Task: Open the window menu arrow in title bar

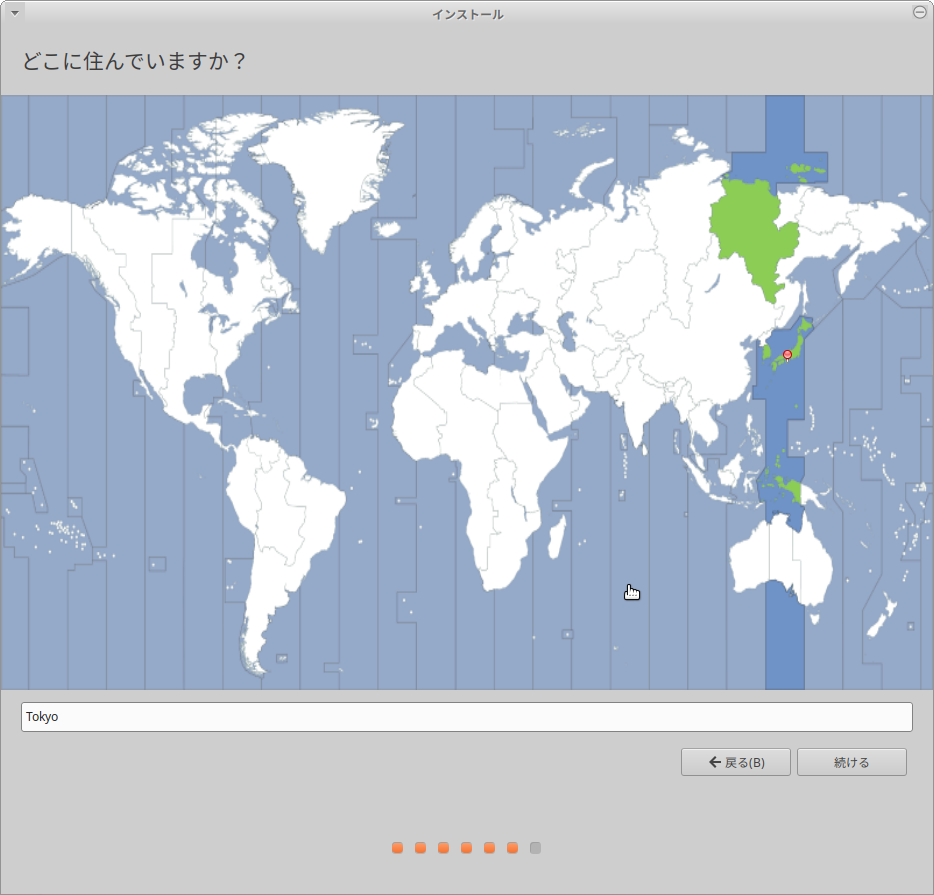Action: click(15, 13)
